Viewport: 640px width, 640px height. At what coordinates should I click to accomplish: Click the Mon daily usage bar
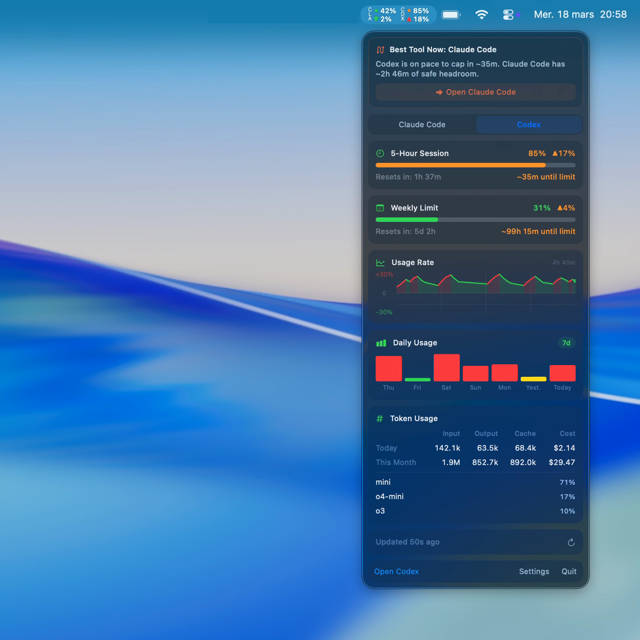click(504, 373)
